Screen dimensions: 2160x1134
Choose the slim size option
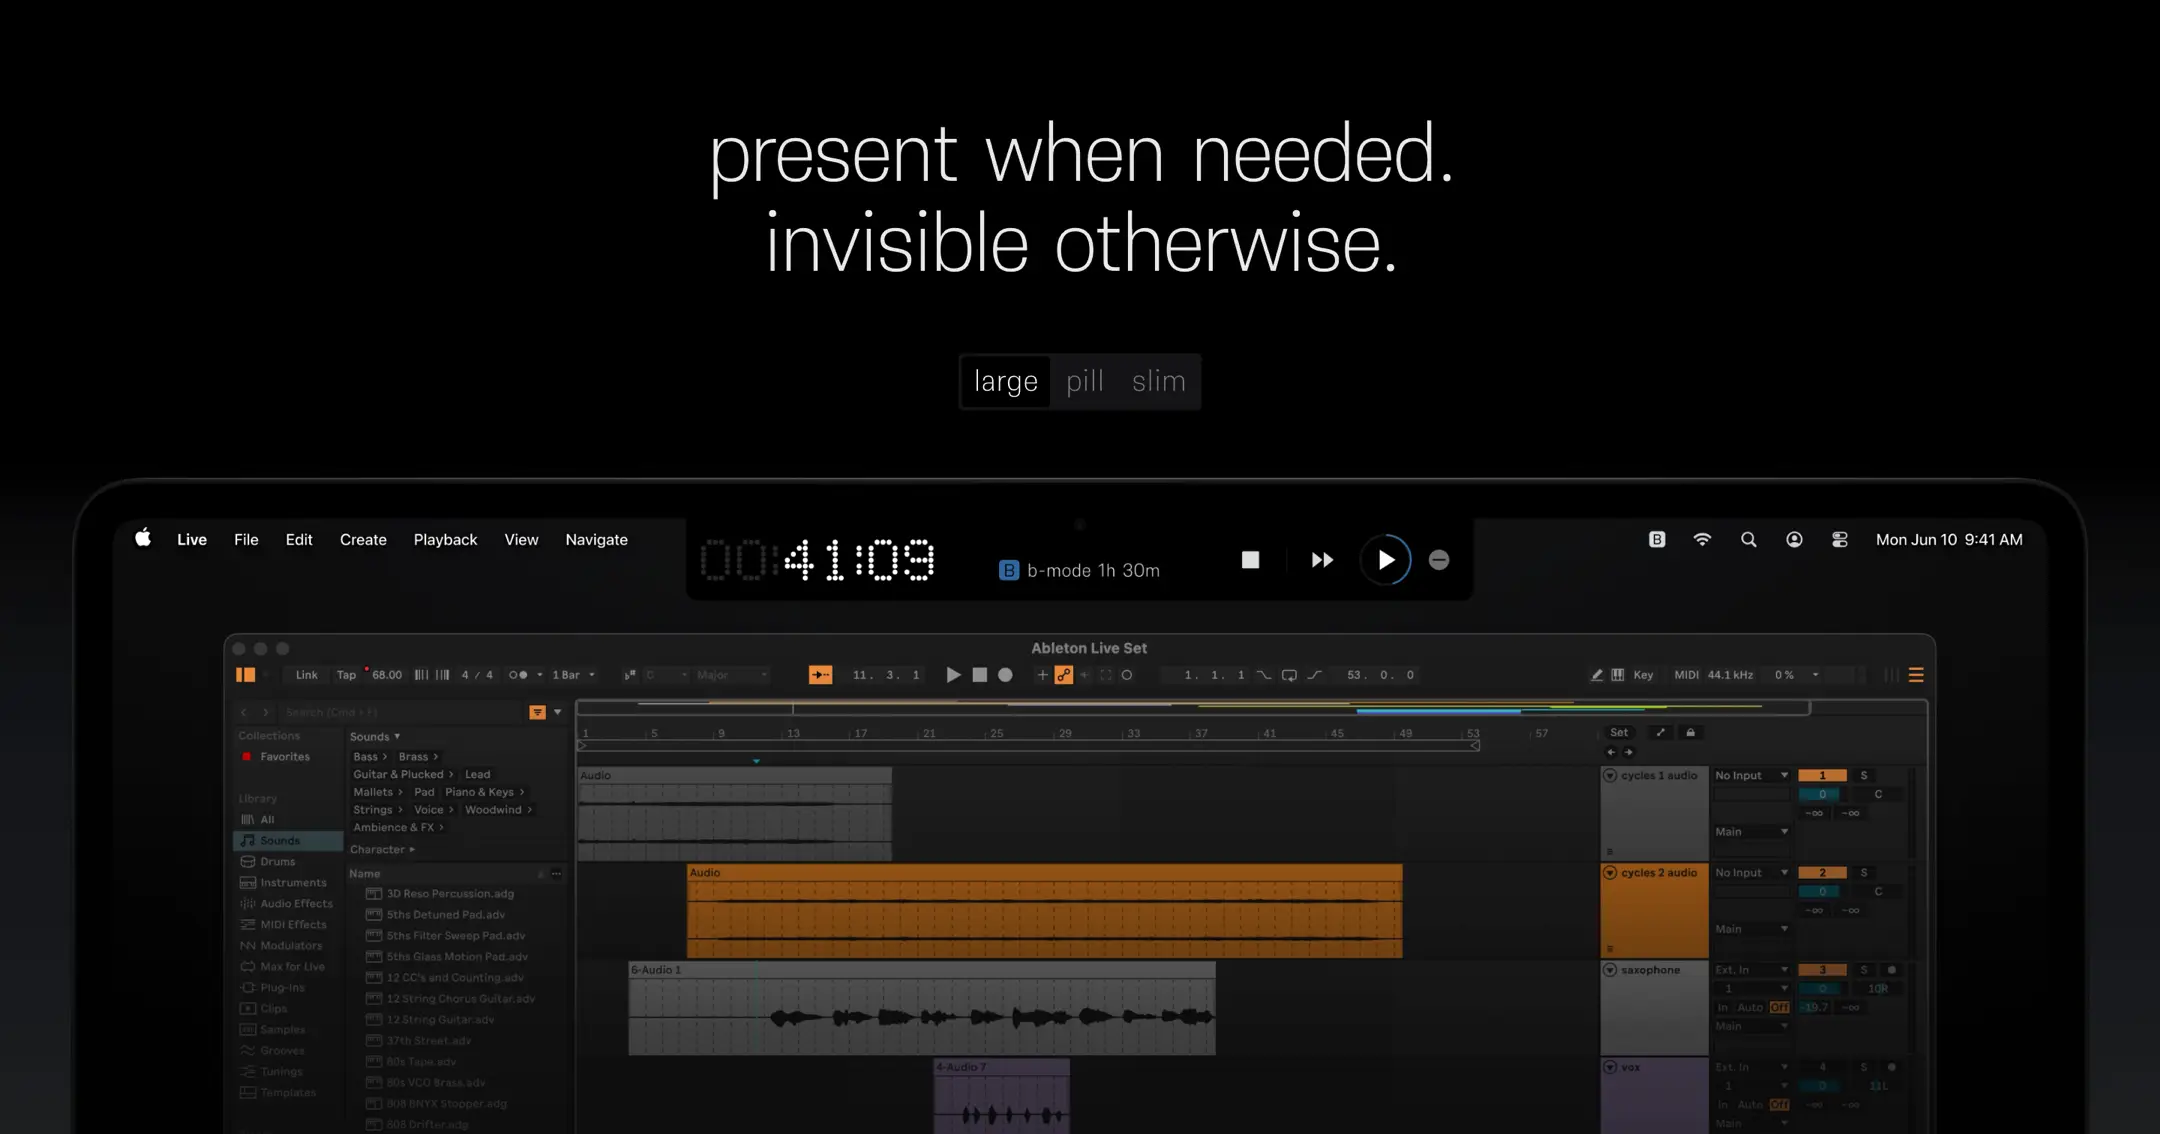[x=1158, y=381]
